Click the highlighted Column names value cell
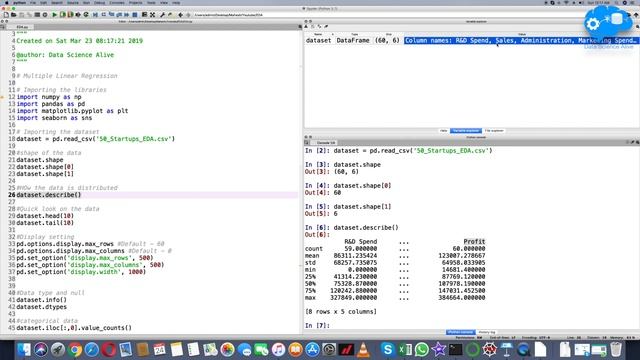This screenshot has width=640, height=360. click(521, 40)
